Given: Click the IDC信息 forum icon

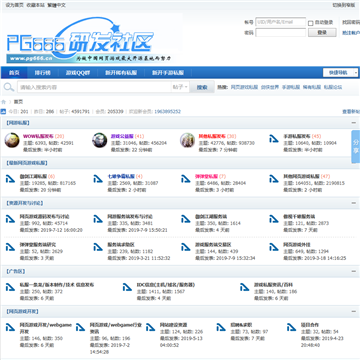Looking at the screenshot, I should click(127, 287).
